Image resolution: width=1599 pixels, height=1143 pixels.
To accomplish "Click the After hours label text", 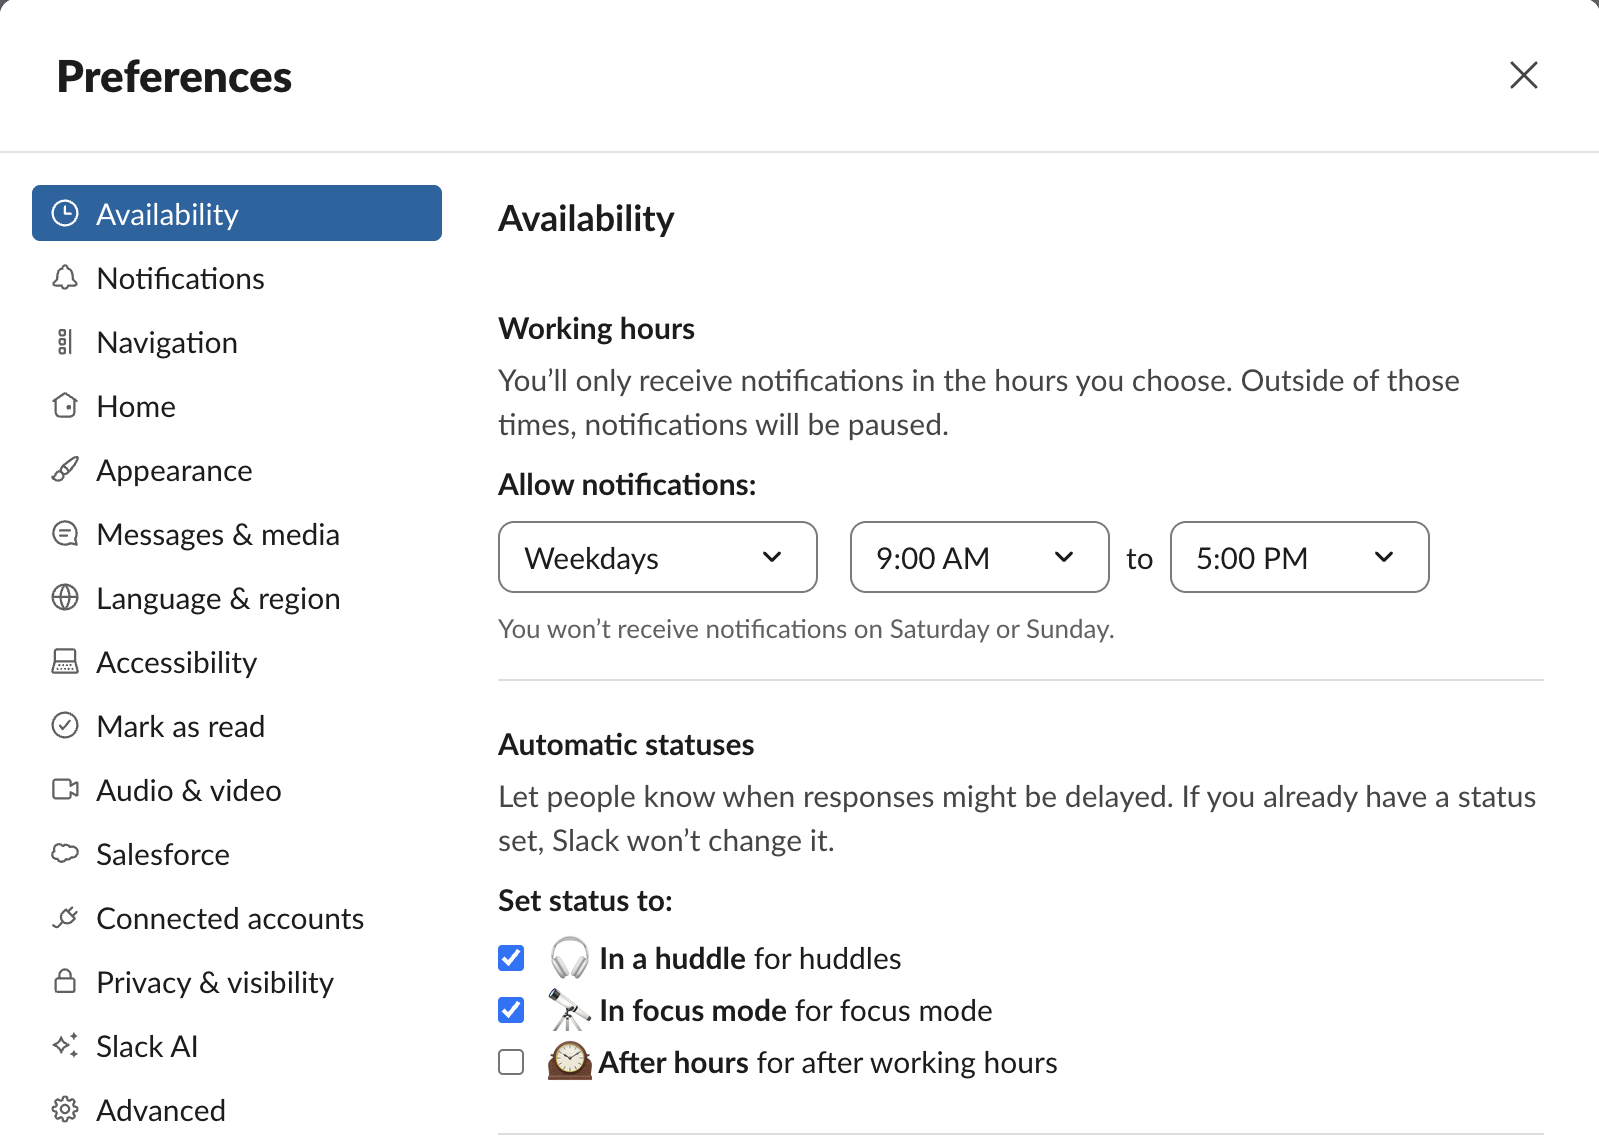I will click(x=673, y=1062).
